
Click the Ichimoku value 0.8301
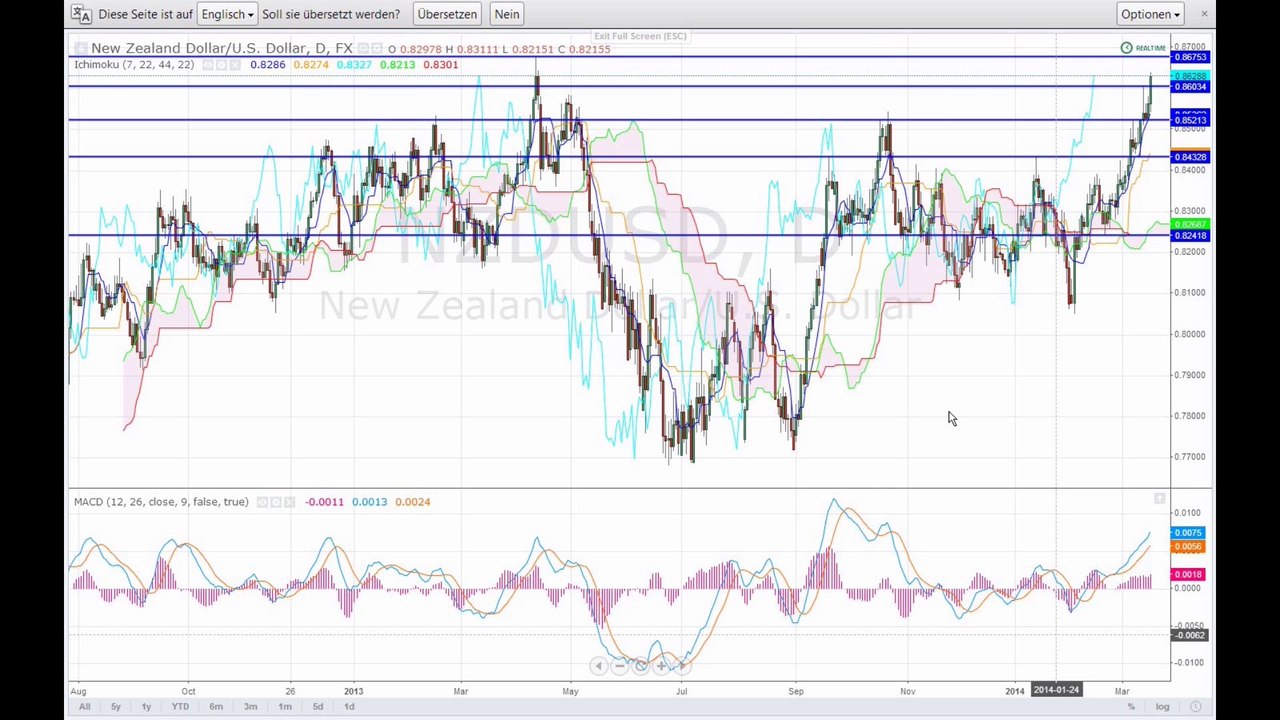click(440, 65)
